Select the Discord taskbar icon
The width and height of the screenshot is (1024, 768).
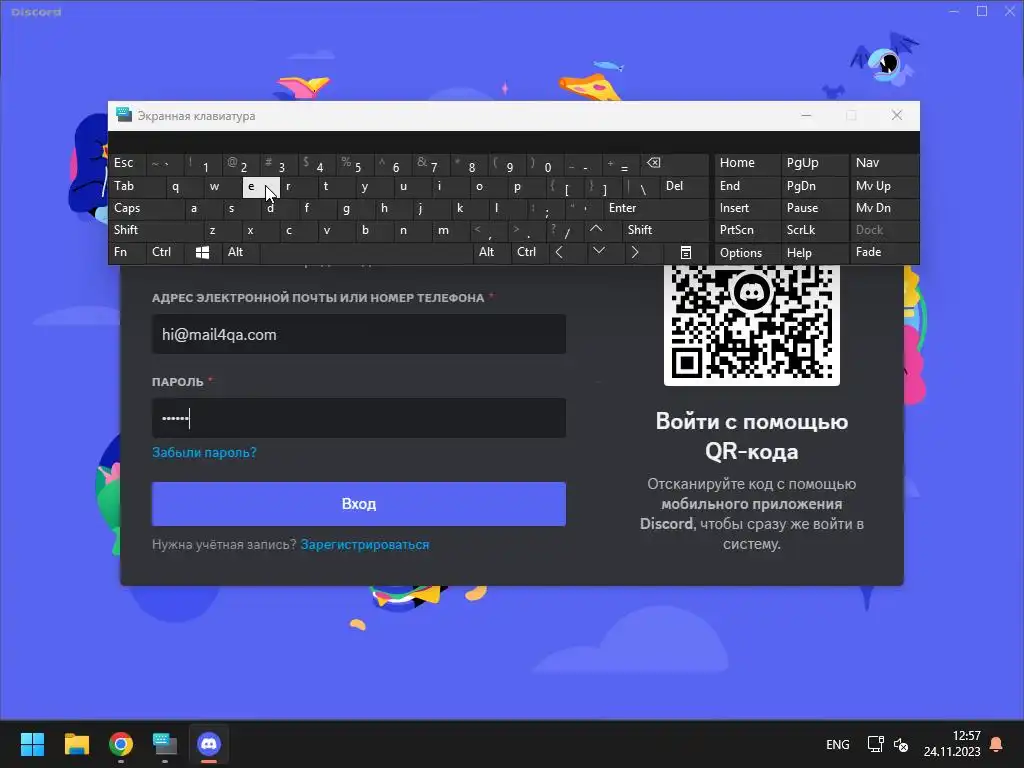[209, 744]
